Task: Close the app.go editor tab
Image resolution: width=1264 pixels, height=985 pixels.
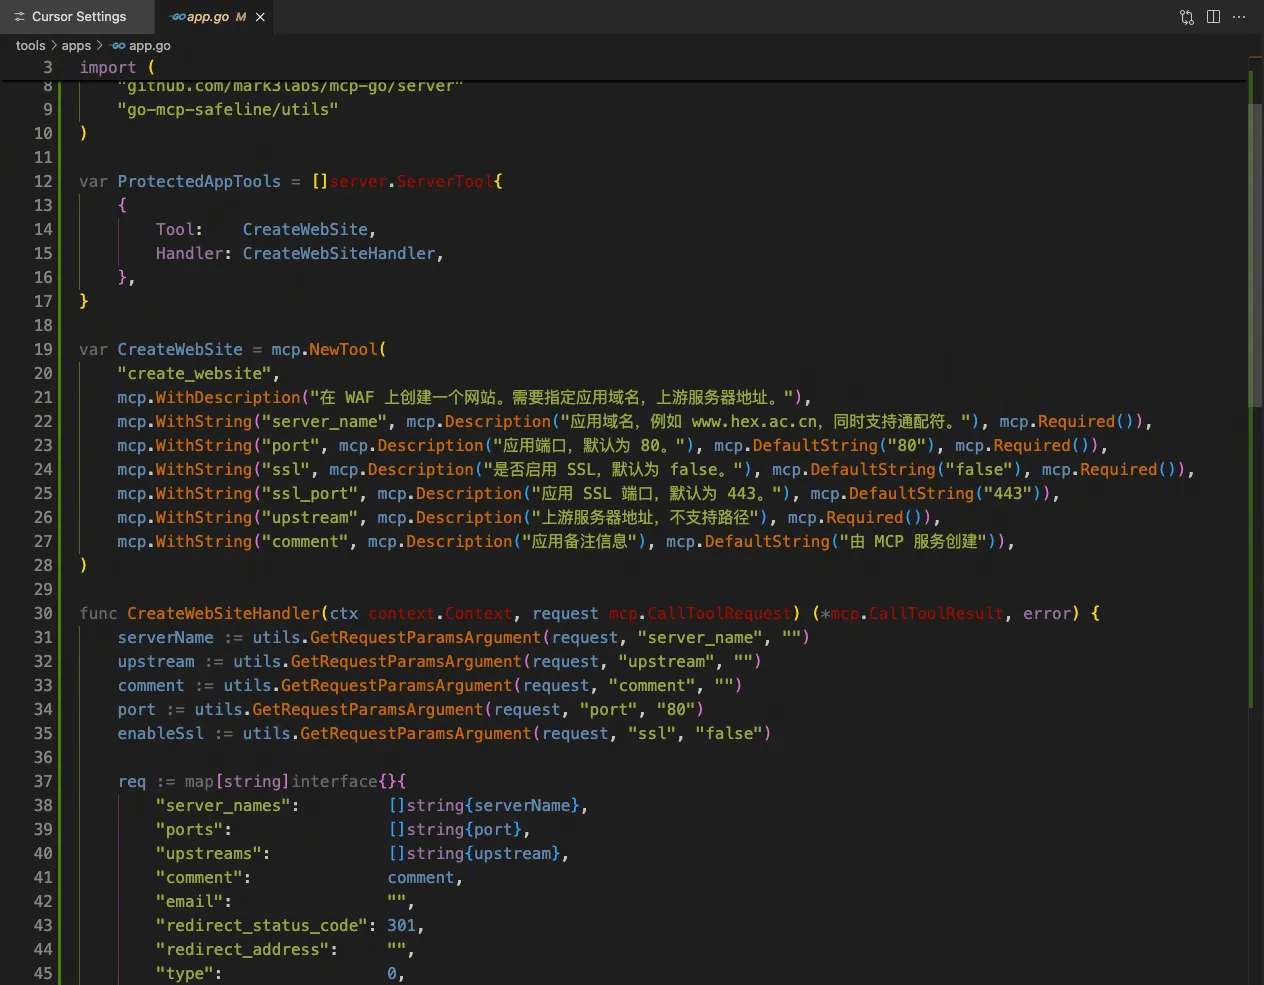Action: [261, 17]
